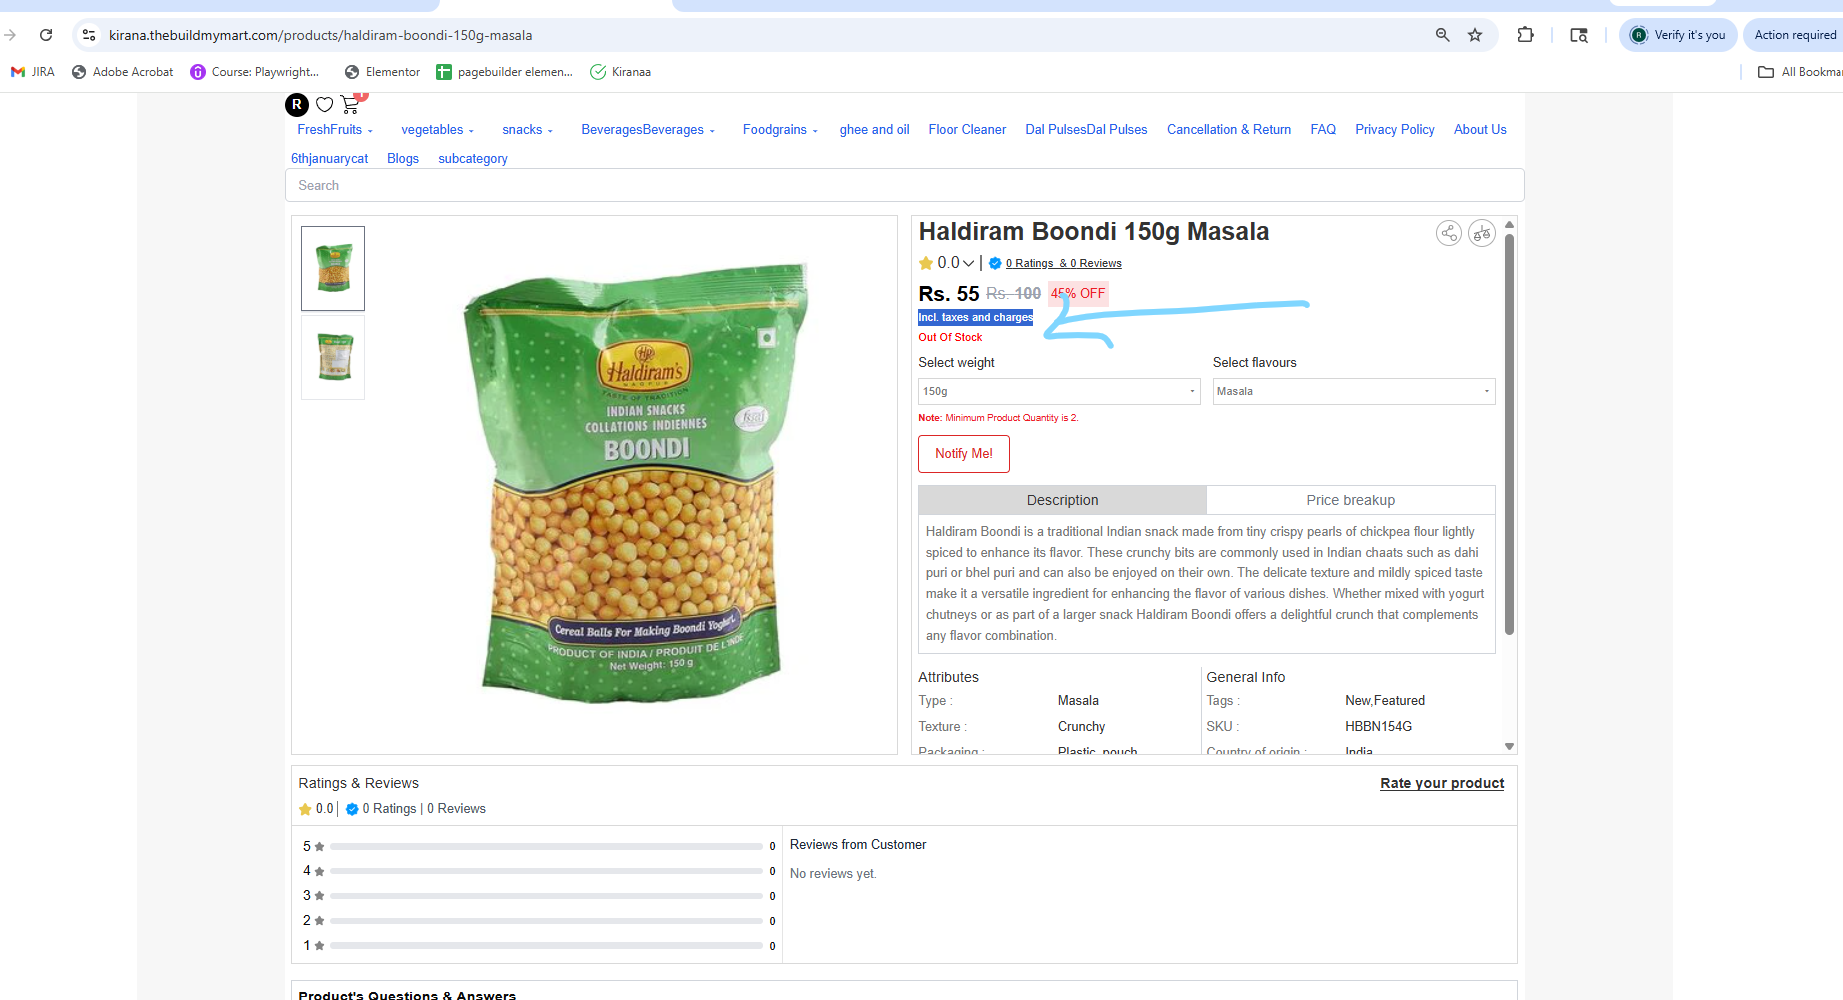Switch to Price breakup tab
The image size is (1843, 1000).
[1351, 500]
